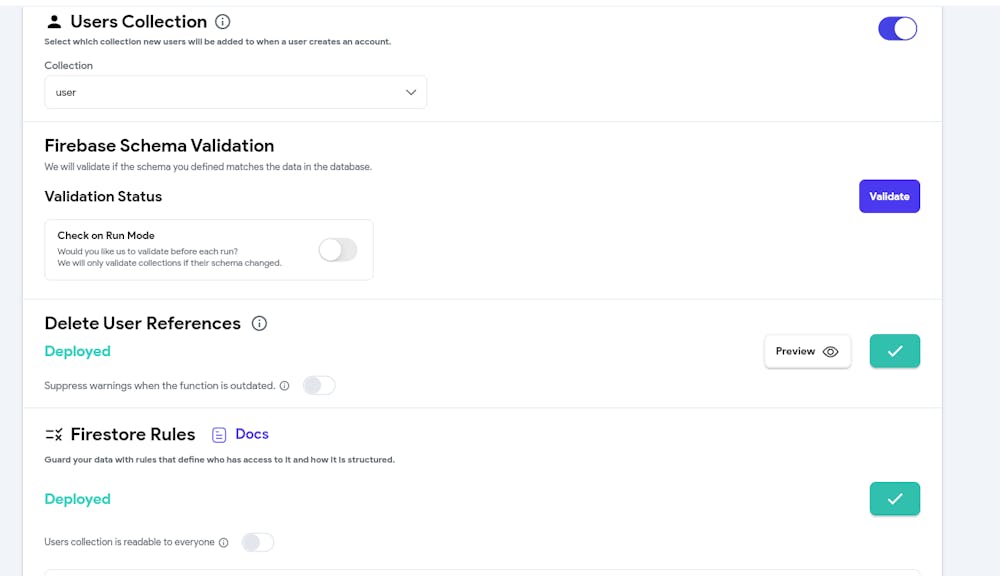Click info icon after suppress warnings text
The width and height of the screenshot is (1000, 576).
click(x=284, y=386)
